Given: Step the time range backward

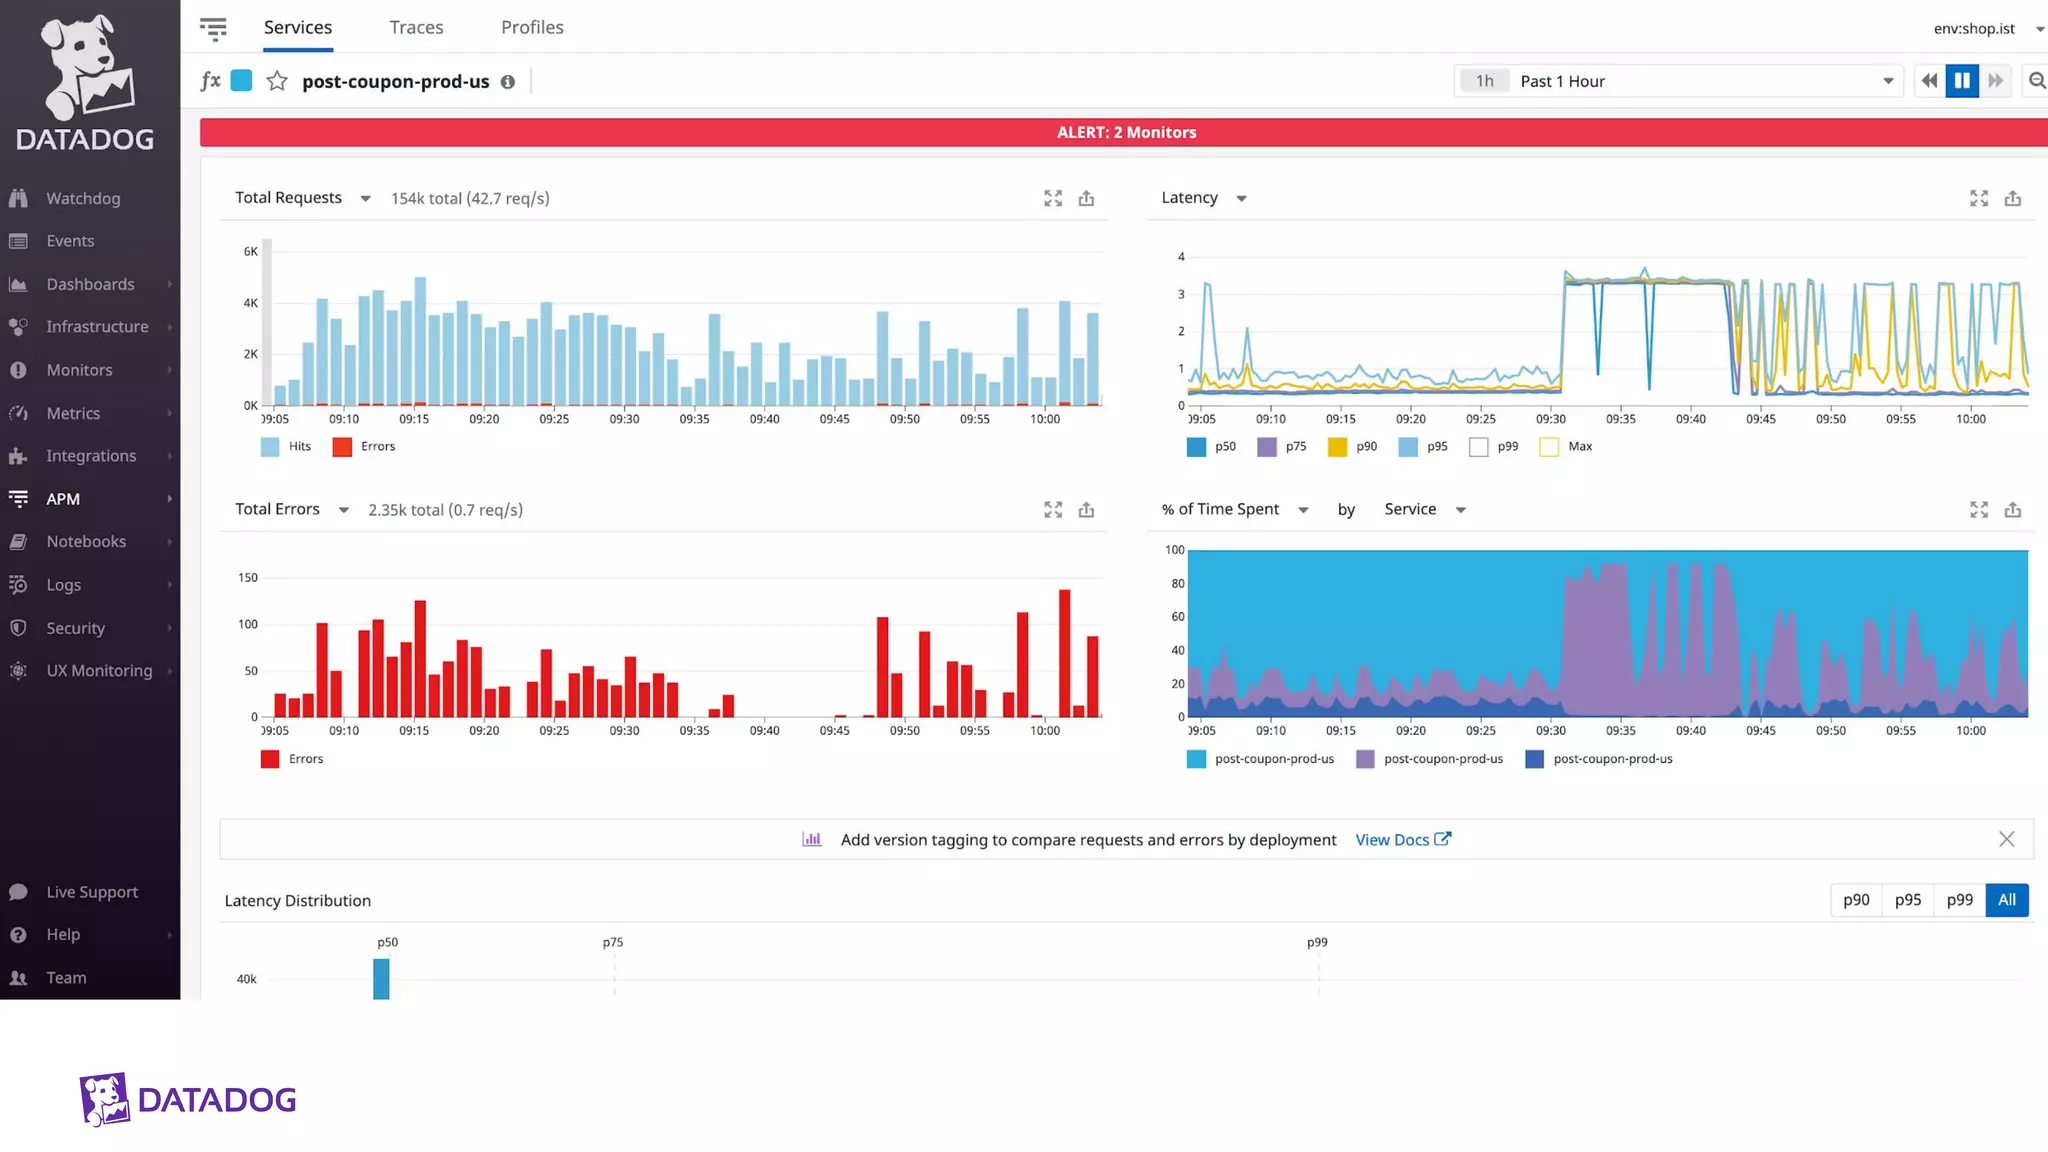Looking at the screenshot, I should click(1929, 81).
